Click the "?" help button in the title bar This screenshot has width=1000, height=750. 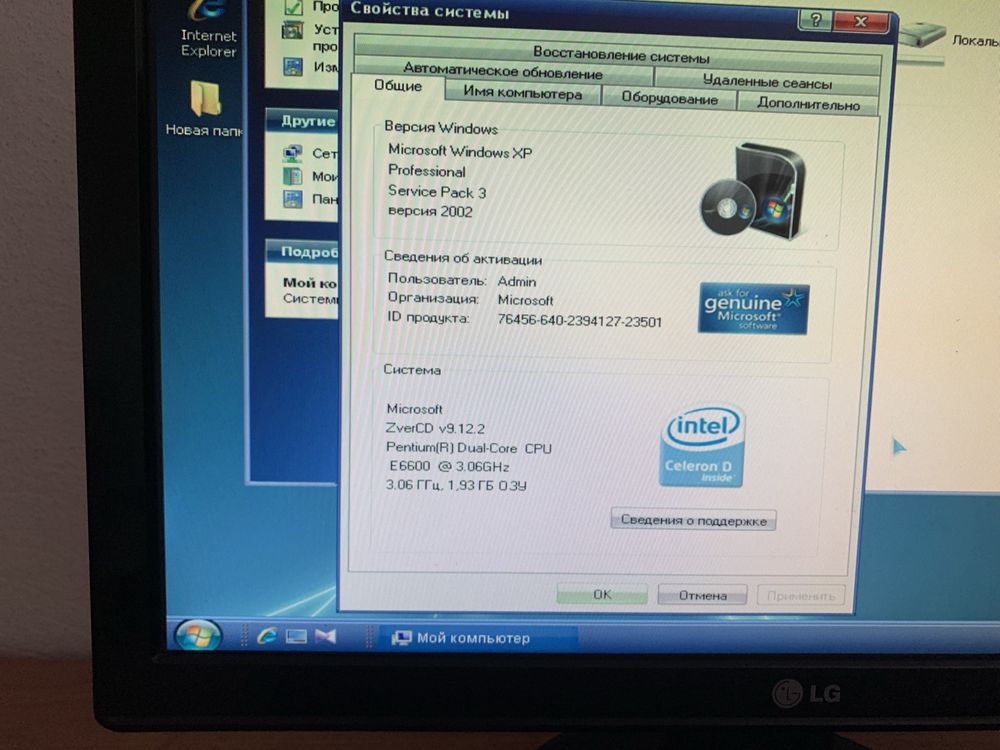tap(815, 20)
